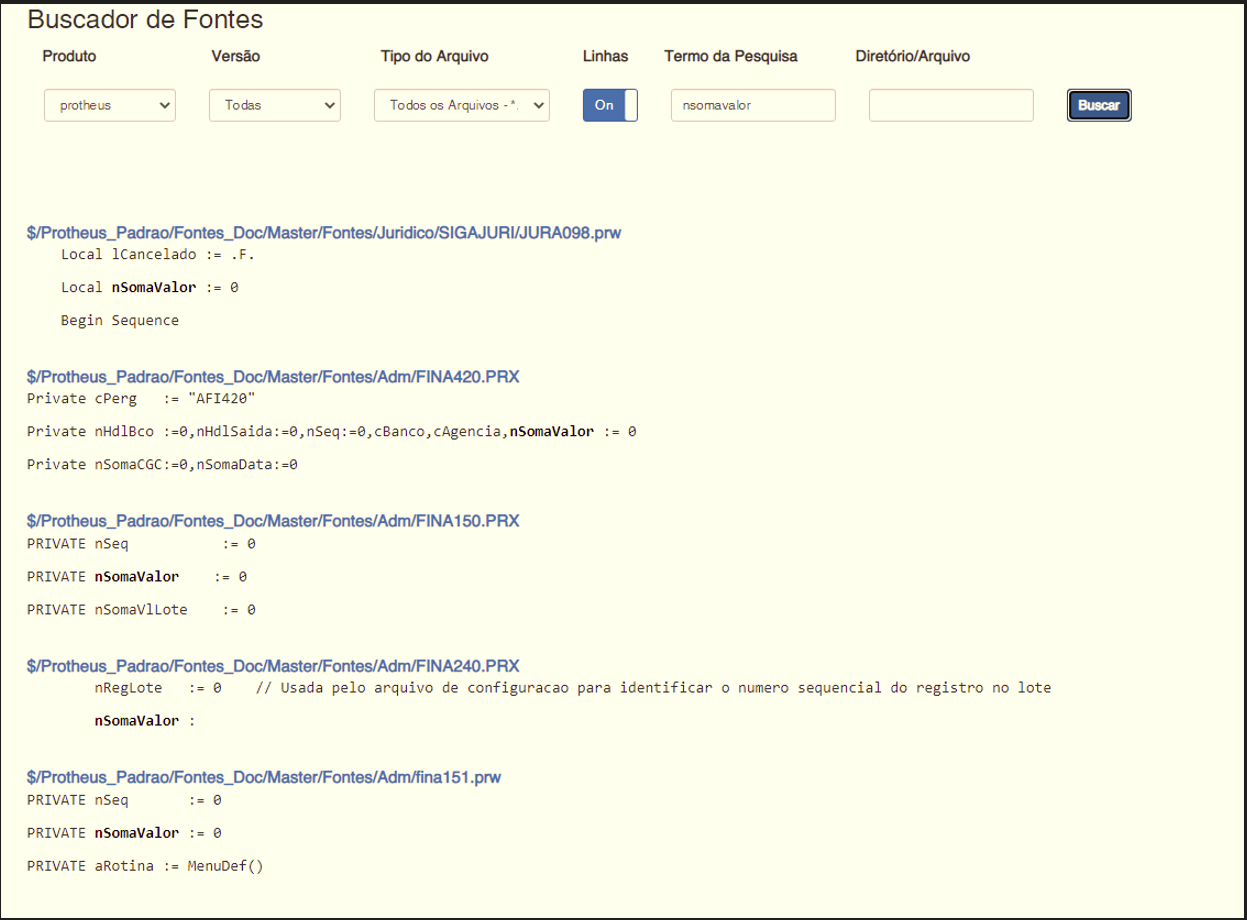Select the Begin Sequence code line
The image size is (1247, 920).
coord(119,321)
